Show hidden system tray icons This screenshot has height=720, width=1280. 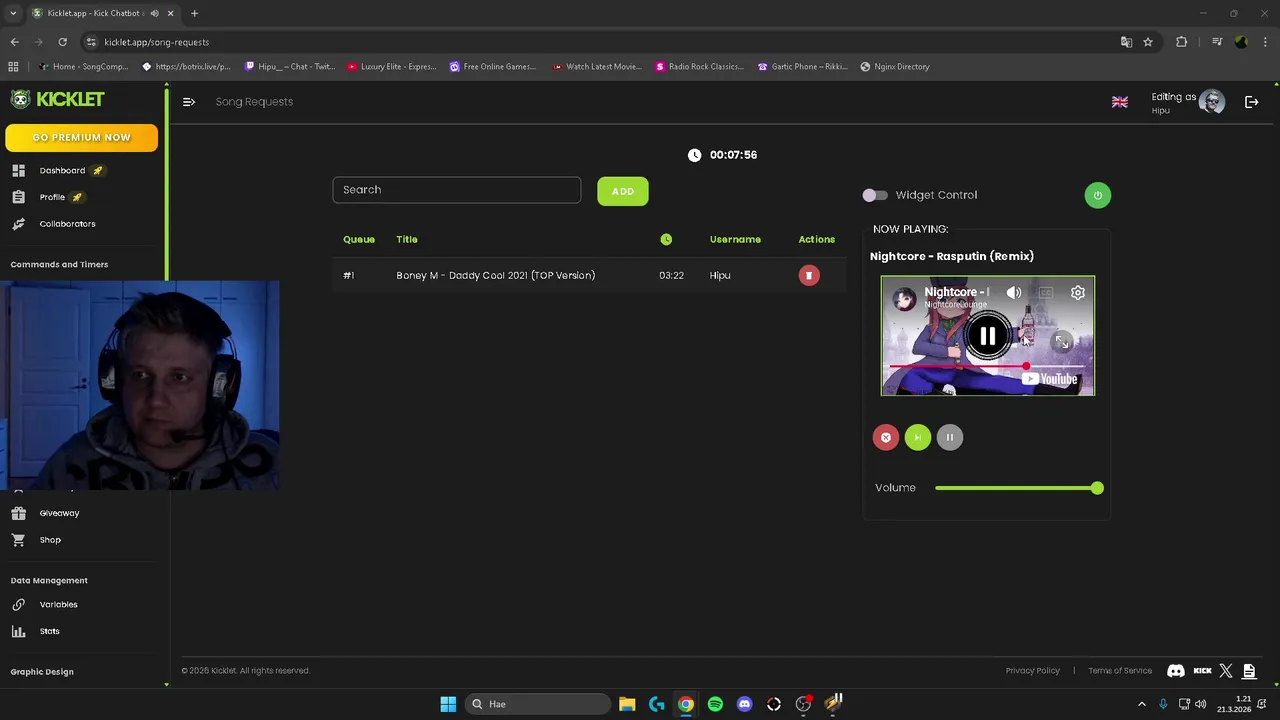tap(1142, 704)
